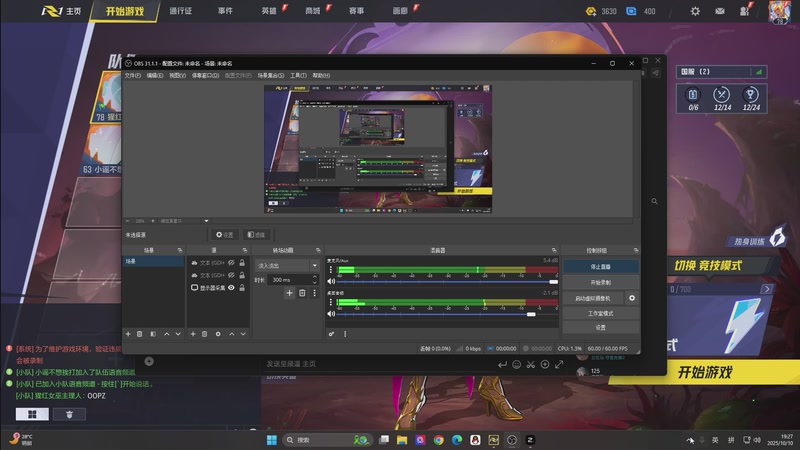Open advanced audio properties gear icon

click(x=331, y=333)
